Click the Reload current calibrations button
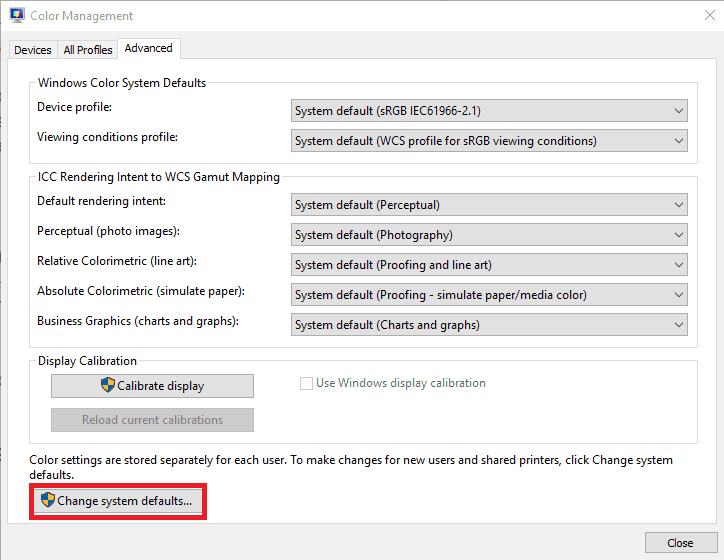This screenshot has height=560, width=724. click(x=152, y=420)
